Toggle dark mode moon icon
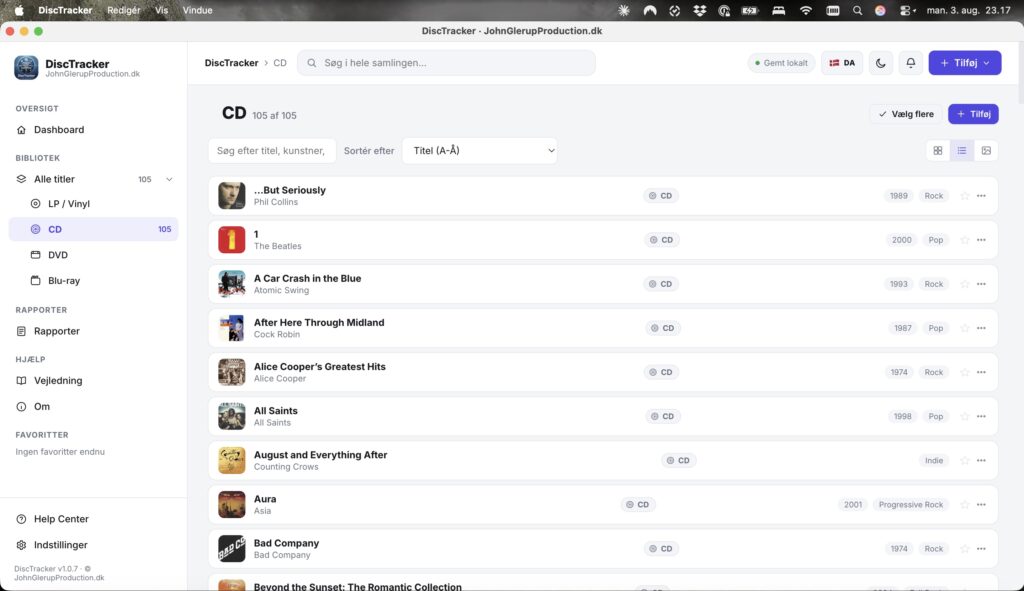Screen dimensions: 1024x591 (881, 63)
